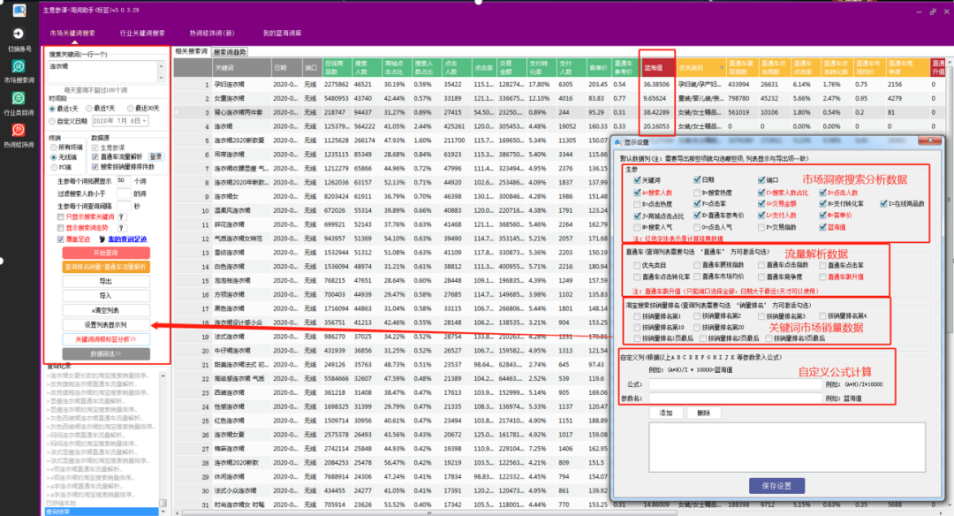Select 自定义日期 radio option
Viewport: 954px width, 516px height.
pos(52,121)
